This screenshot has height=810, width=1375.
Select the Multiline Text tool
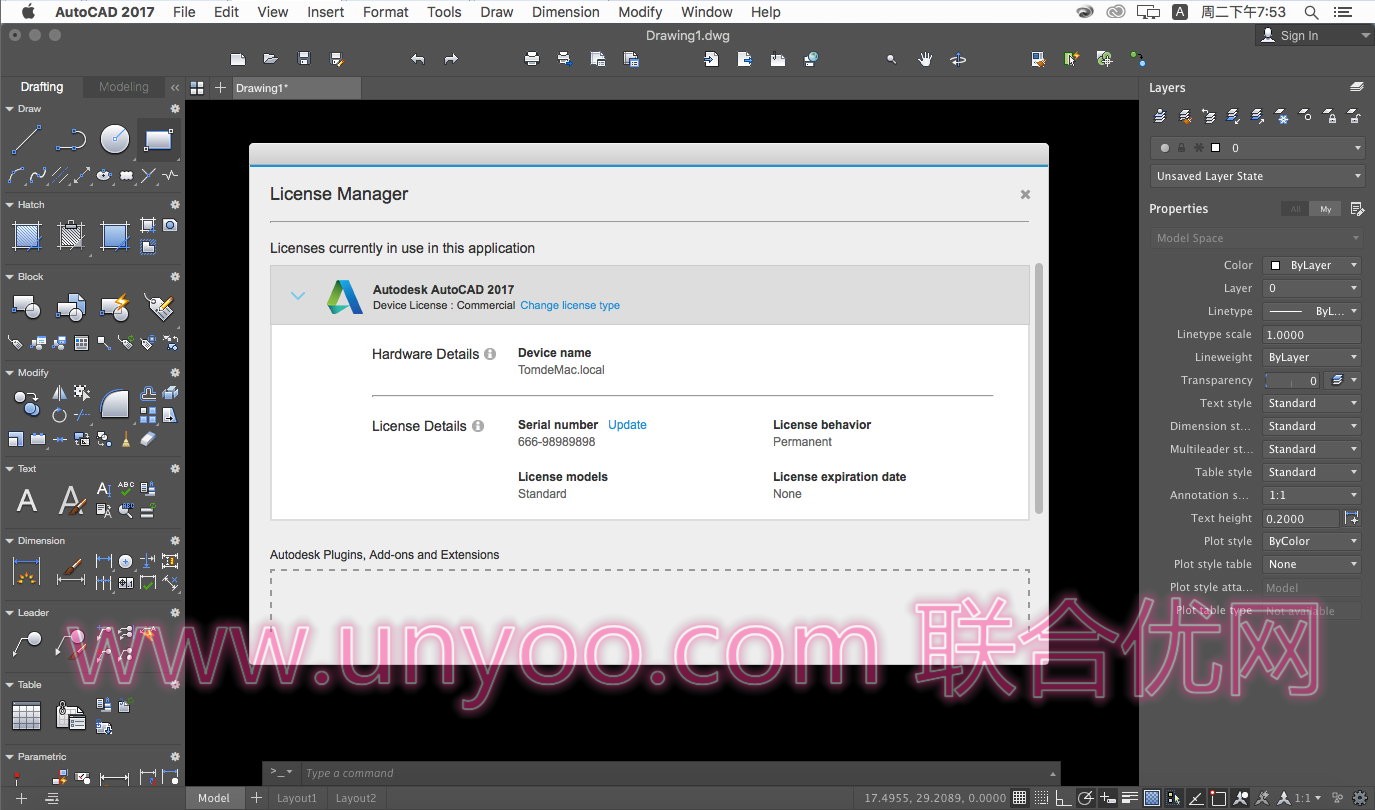pos(27,500)
